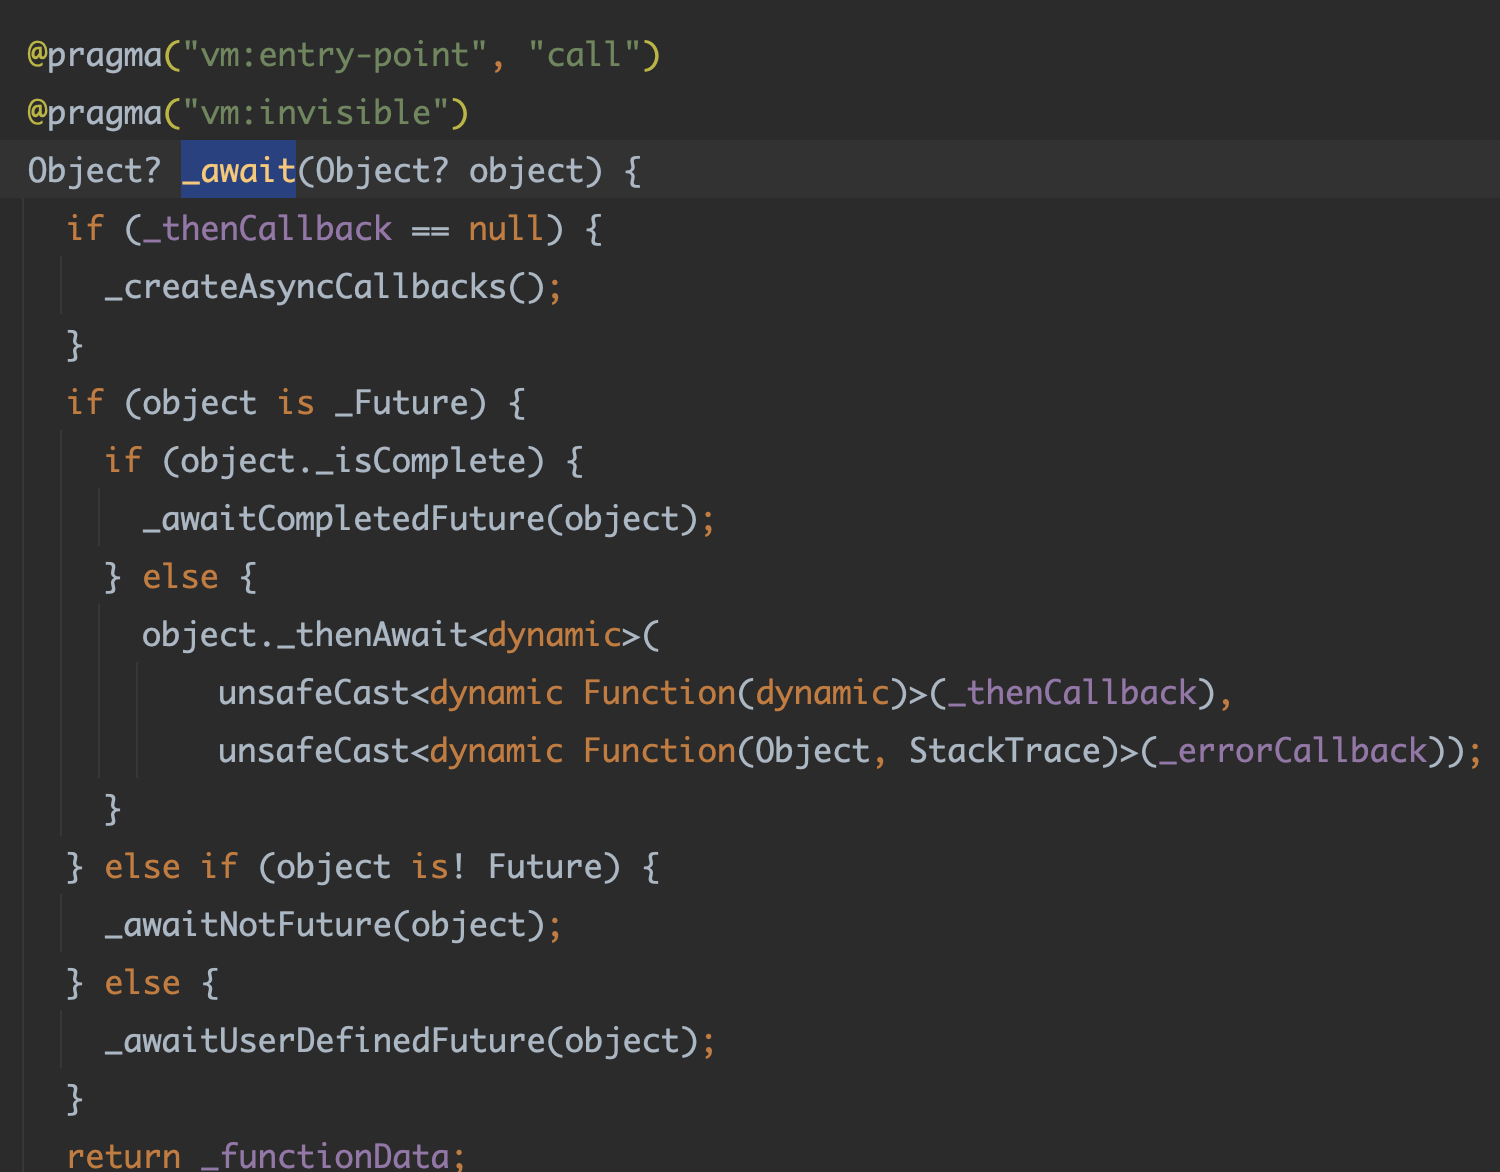The image size is (1500, 1172).
Task: Click _thenCallback in the null check
Action: tap(267, 229)
